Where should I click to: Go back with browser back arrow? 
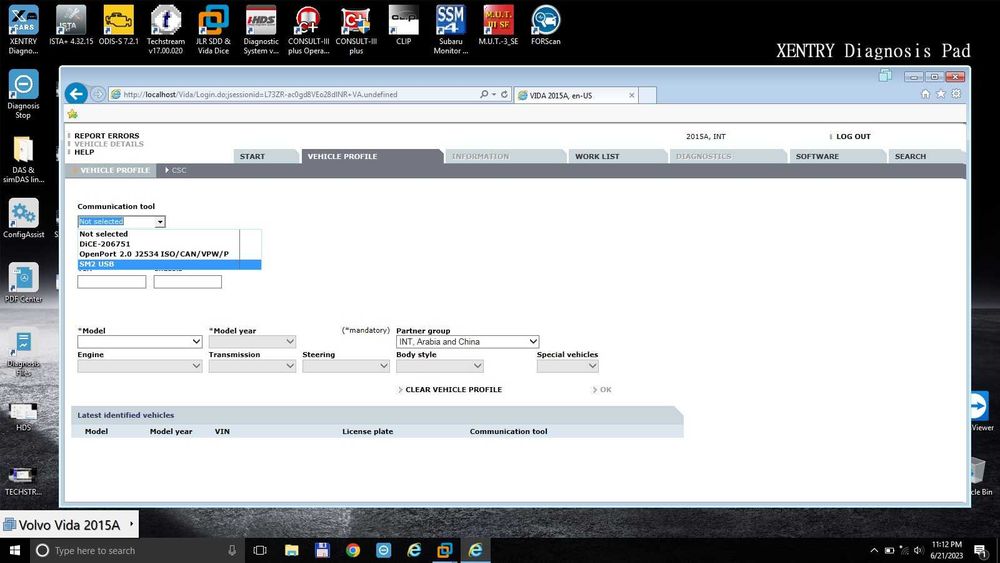click(76, 94)
